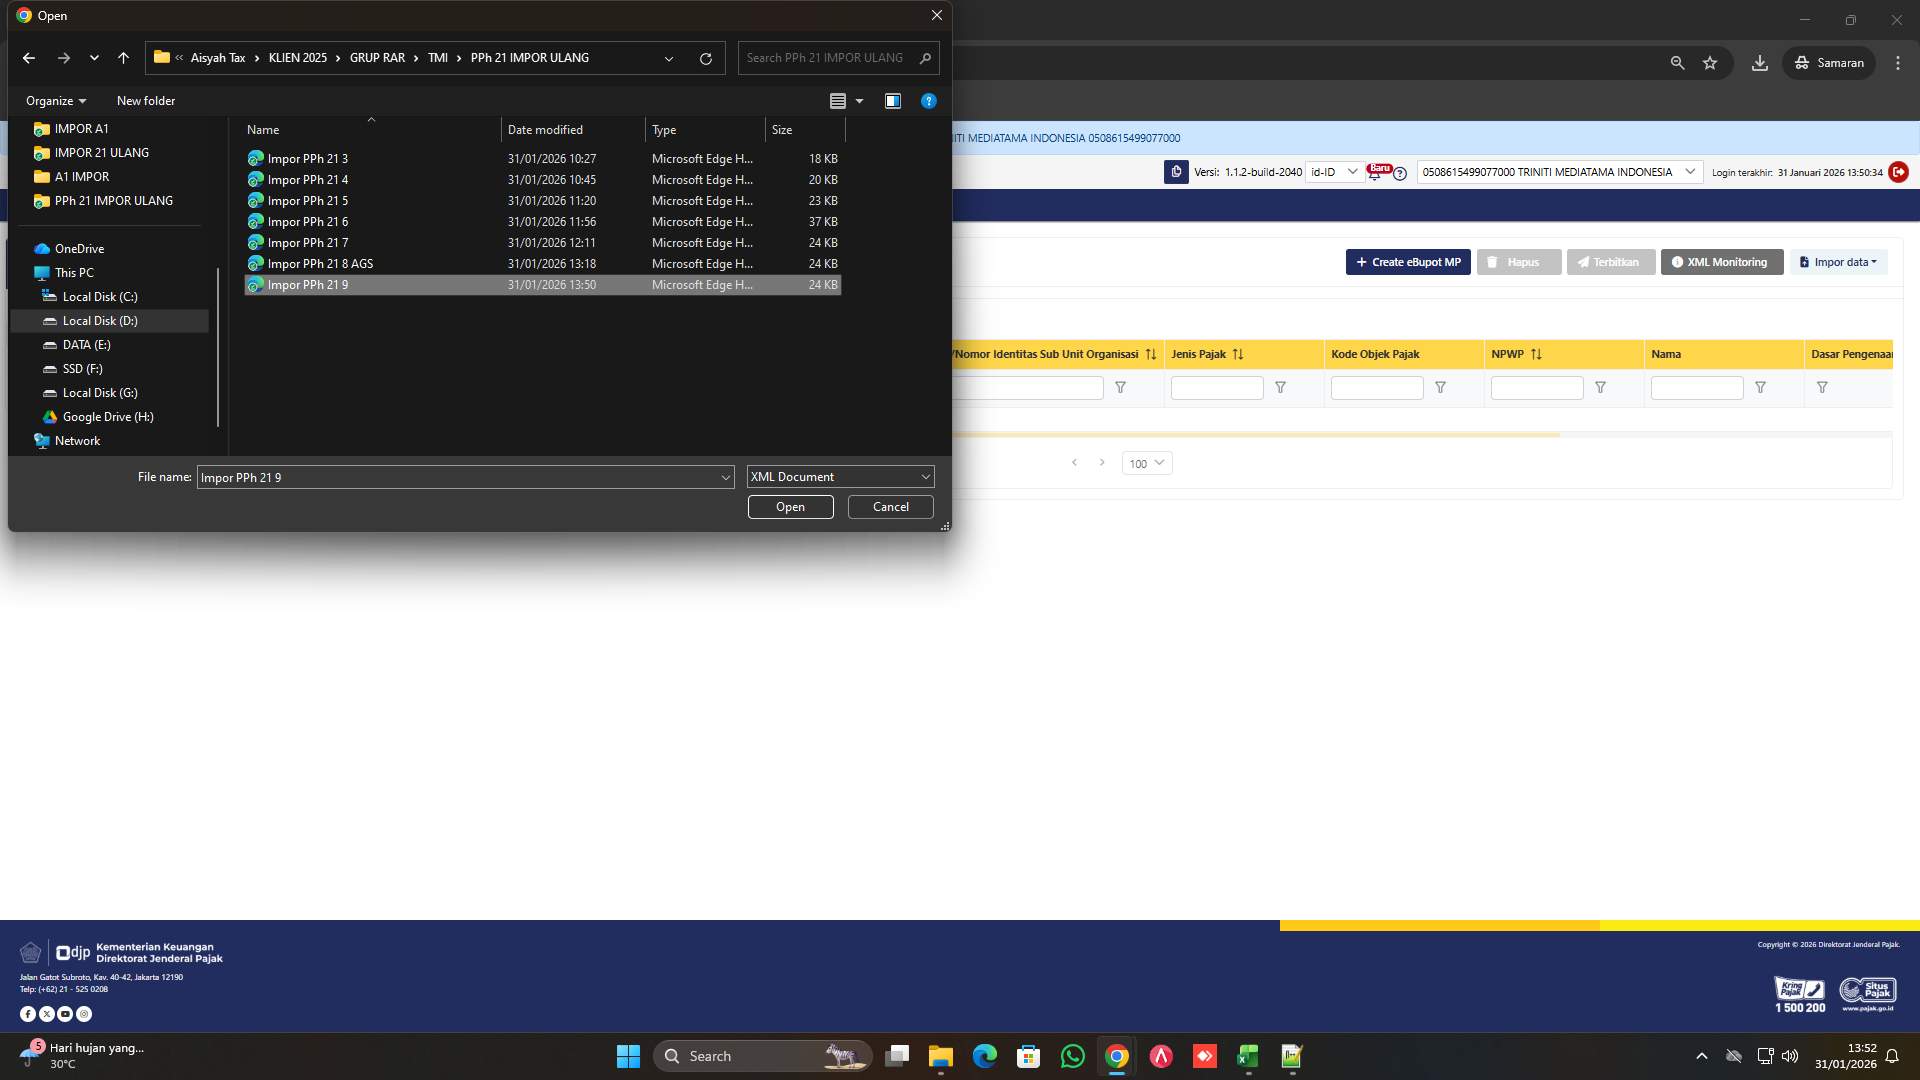
Task: Open the Organize menu
Action: [55, 101]
